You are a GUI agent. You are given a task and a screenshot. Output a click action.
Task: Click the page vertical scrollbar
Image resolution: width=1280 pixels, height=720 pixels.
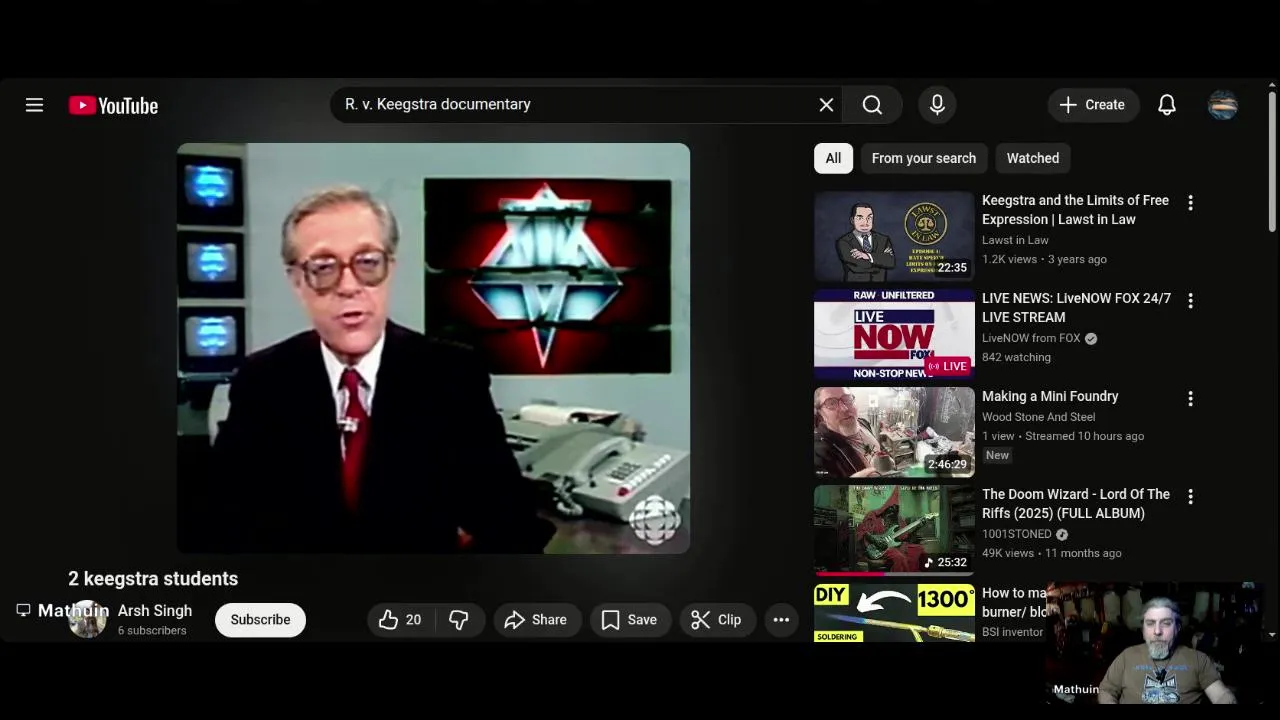[x=1271, y=160]
